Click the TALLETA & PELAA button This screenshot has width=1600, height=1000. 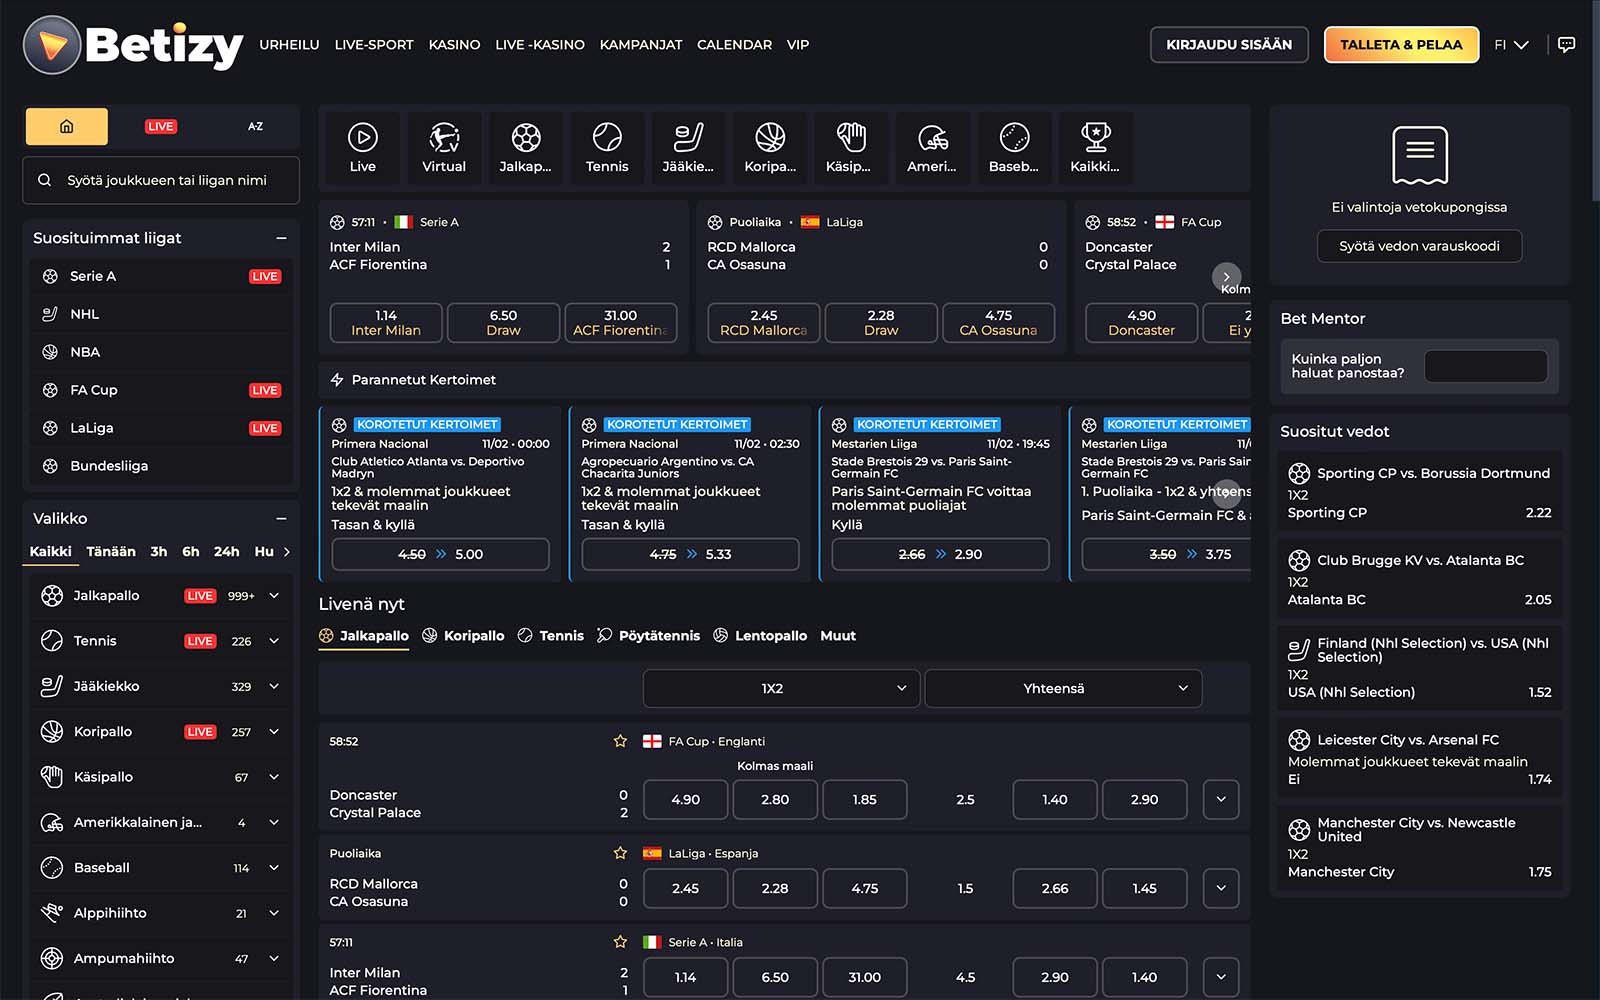coord(1400,45)
